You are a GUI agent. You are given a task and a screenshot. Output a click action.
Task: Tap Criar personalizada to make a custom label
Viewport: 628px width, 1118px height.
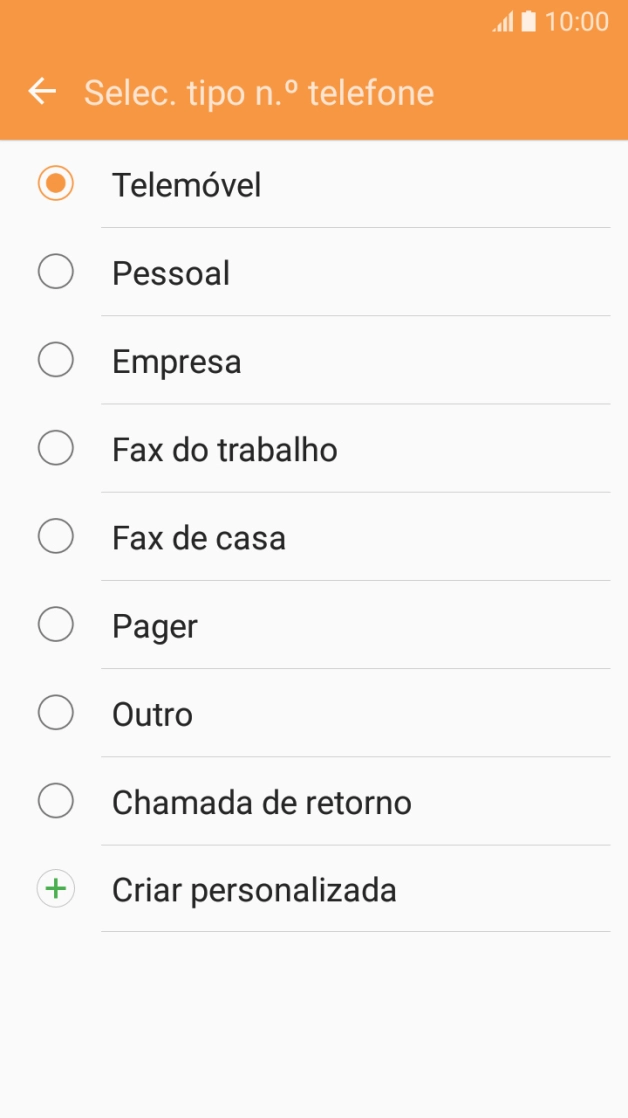pos(253,889)
